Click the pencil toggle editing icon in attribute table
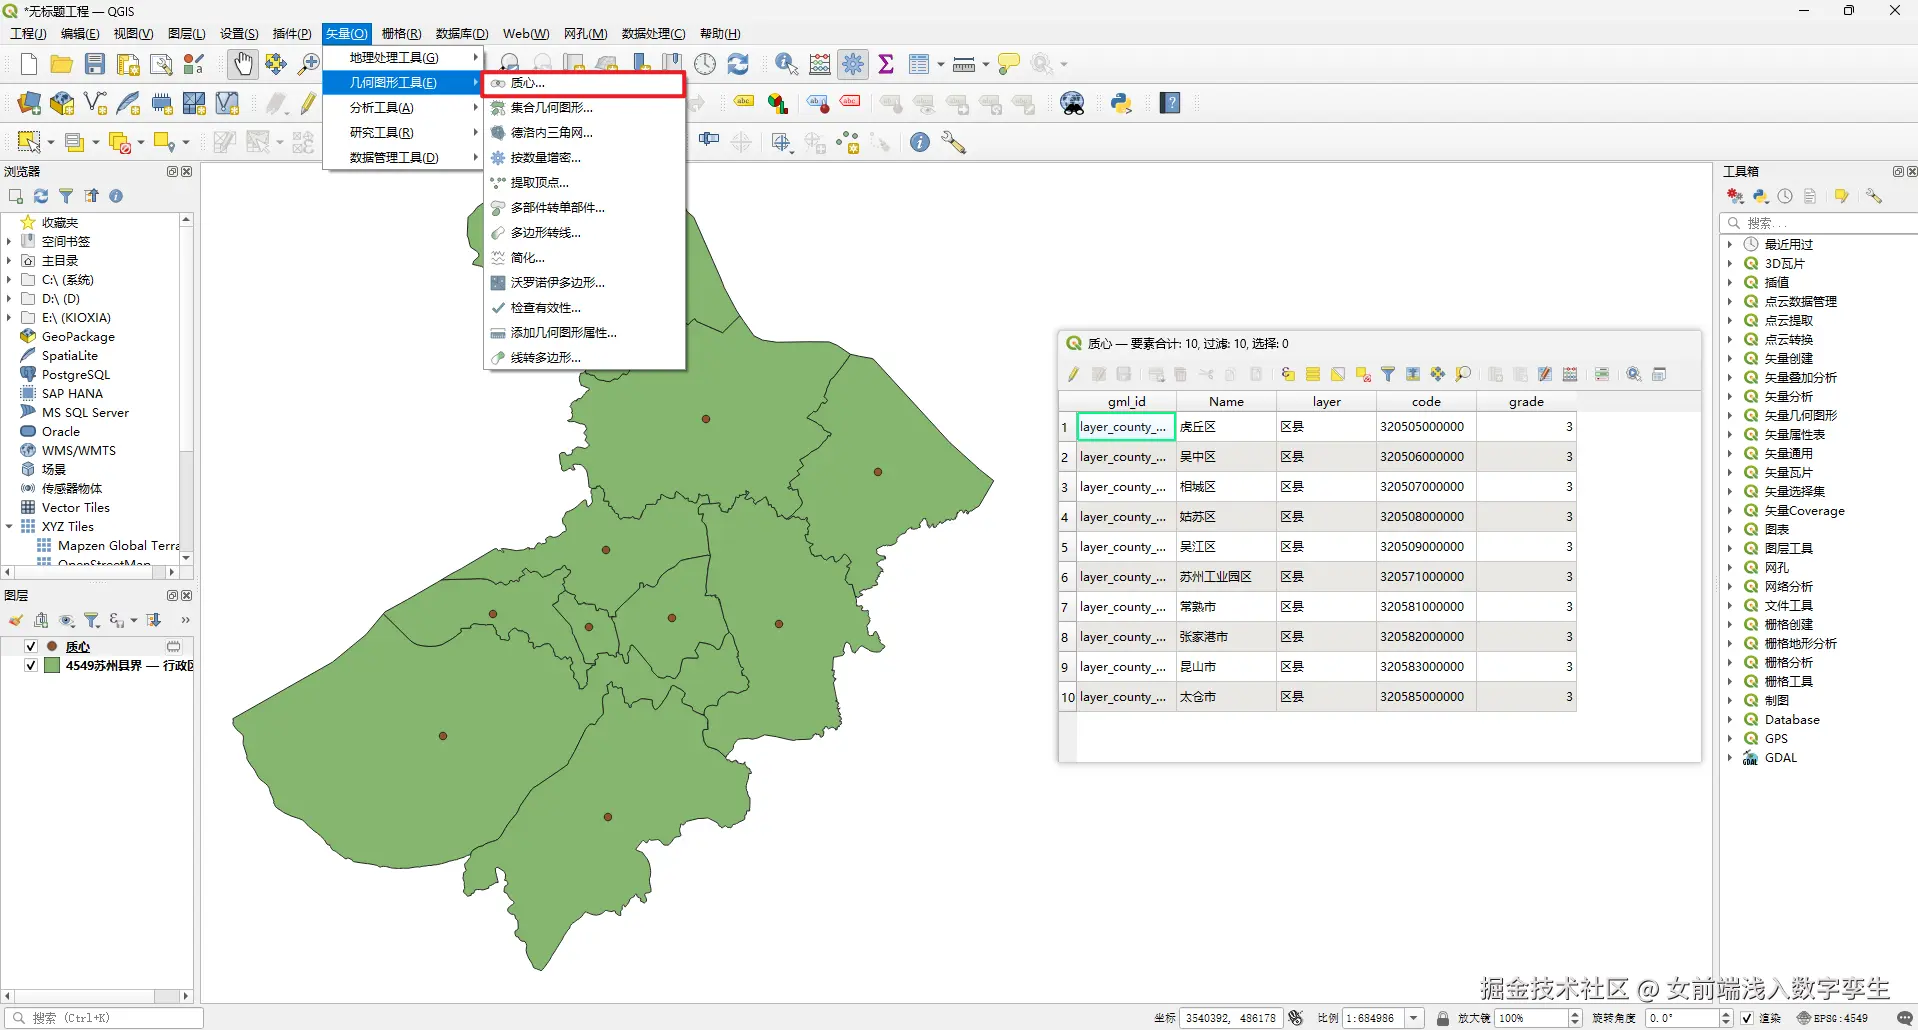This screenshot has width=1918, height=1030. pyautogui.click(x=1073, y=374)
